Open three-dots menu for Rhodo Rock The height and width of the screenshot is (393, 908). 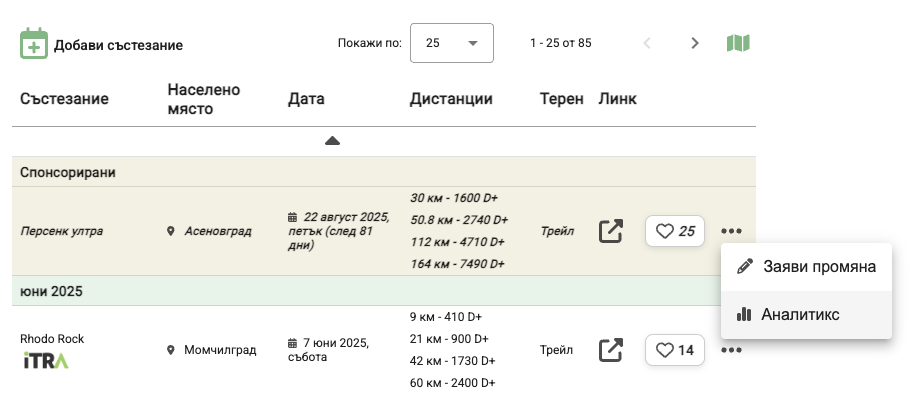coord(731,350)
